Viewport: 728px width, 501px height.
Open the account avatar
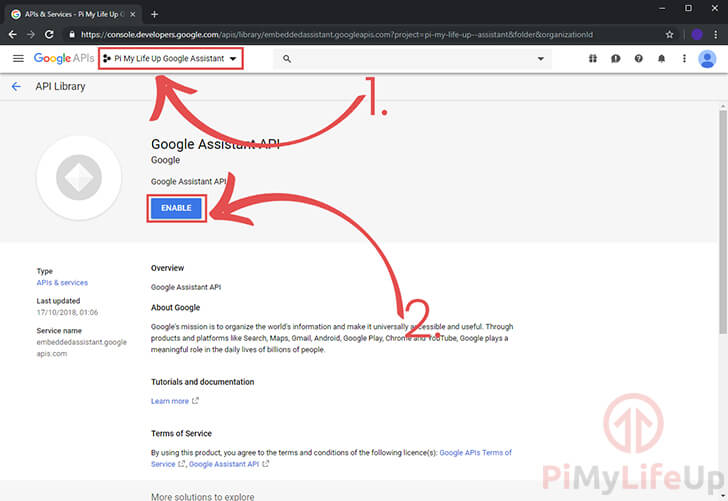[x=707, y=59]
